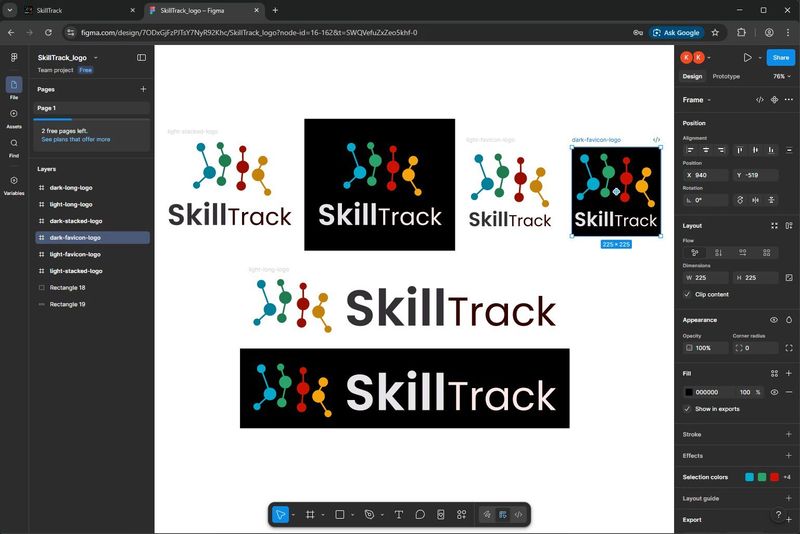Image resolution: width=800 pixels, height=534 pixels.
Task: Click See plans that offer more link
Action: tap(76, 139)
